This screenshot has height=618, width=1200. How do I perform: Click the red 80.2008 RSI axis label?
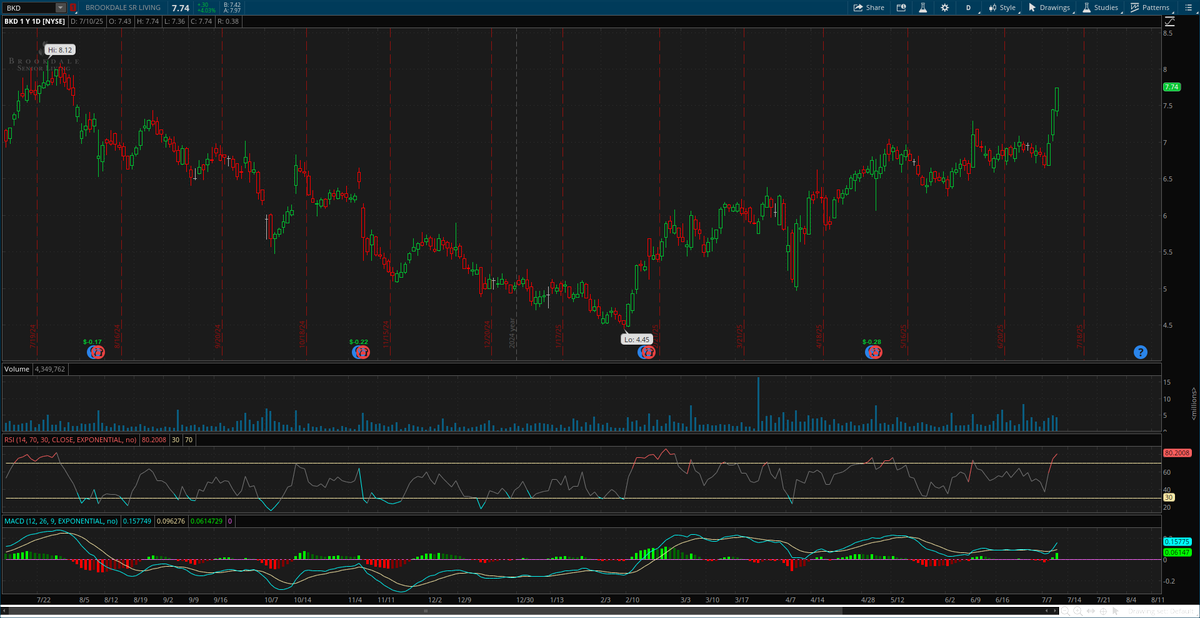pyautogui.click(x=1175, y=453)
